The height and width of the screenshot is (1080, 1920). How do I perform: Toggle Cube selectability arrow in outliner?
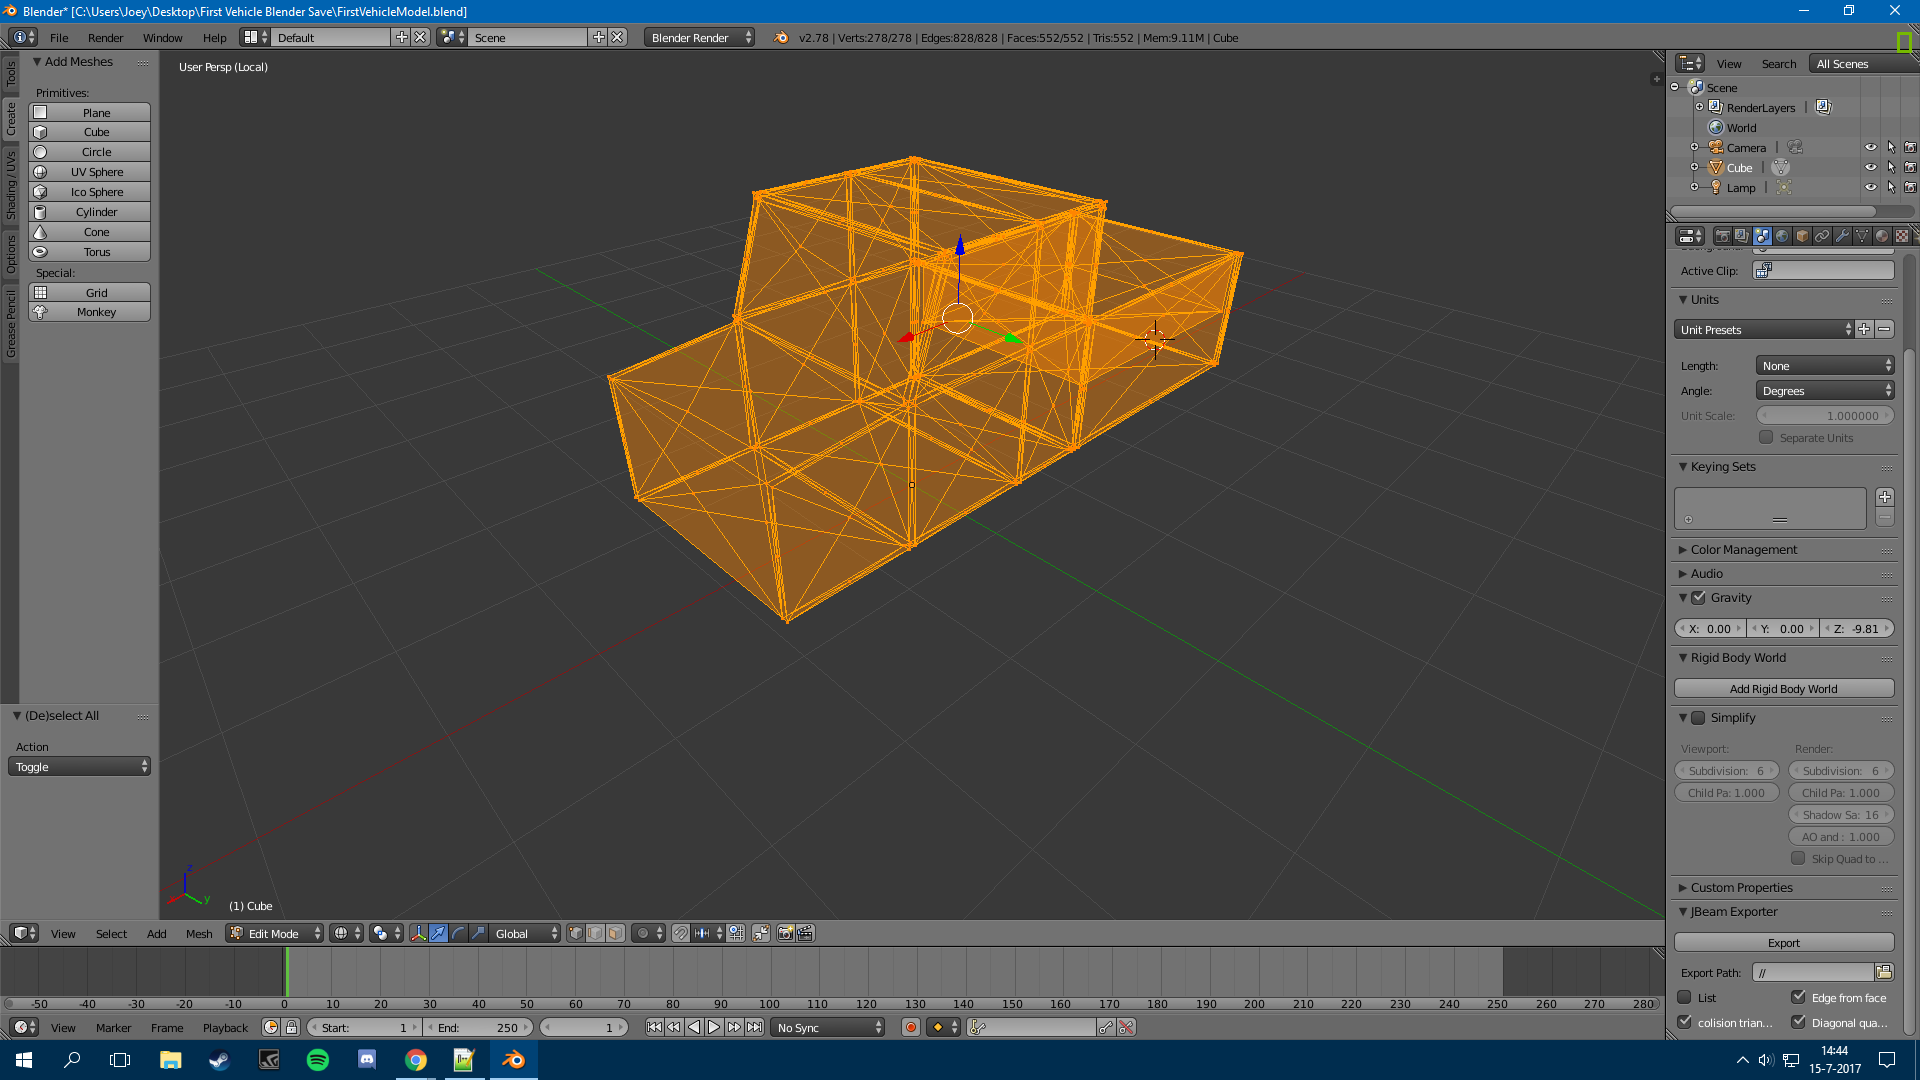point(1891,167)
